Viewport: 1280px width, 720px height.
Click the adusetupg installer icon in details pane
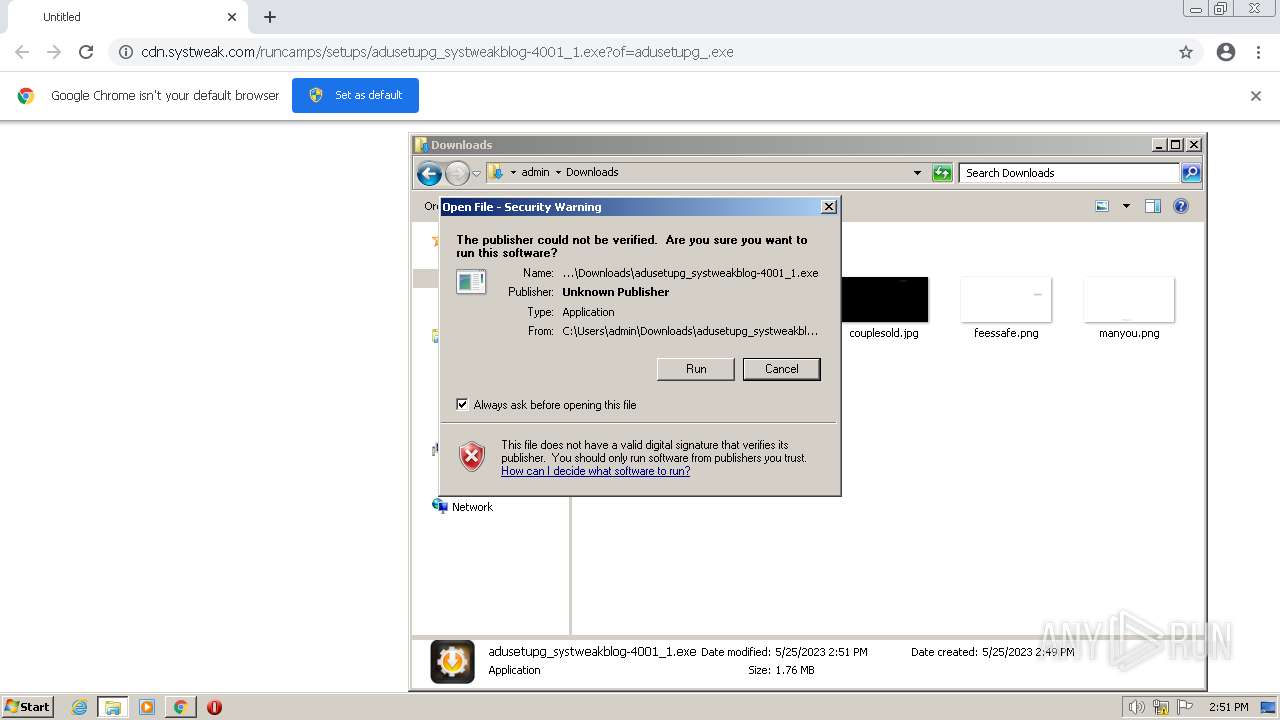452,662
